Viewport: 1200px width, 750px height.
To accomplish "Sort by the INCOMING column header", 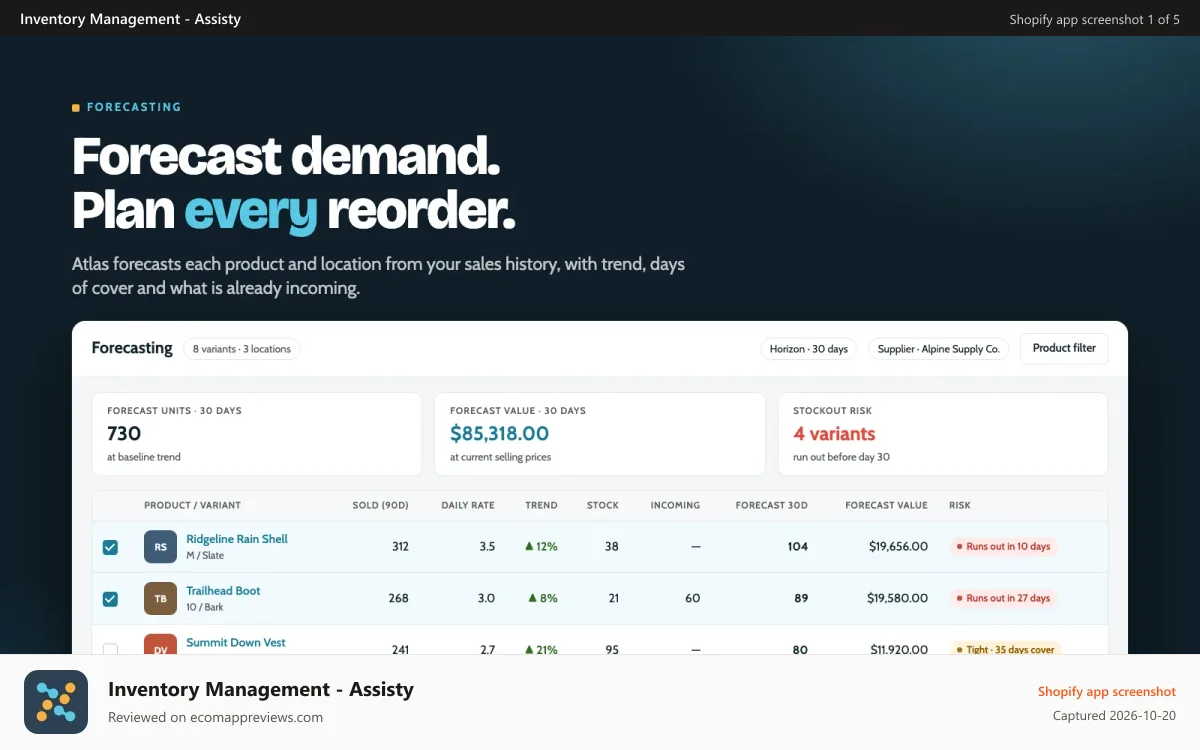I will tap(675, 505).
